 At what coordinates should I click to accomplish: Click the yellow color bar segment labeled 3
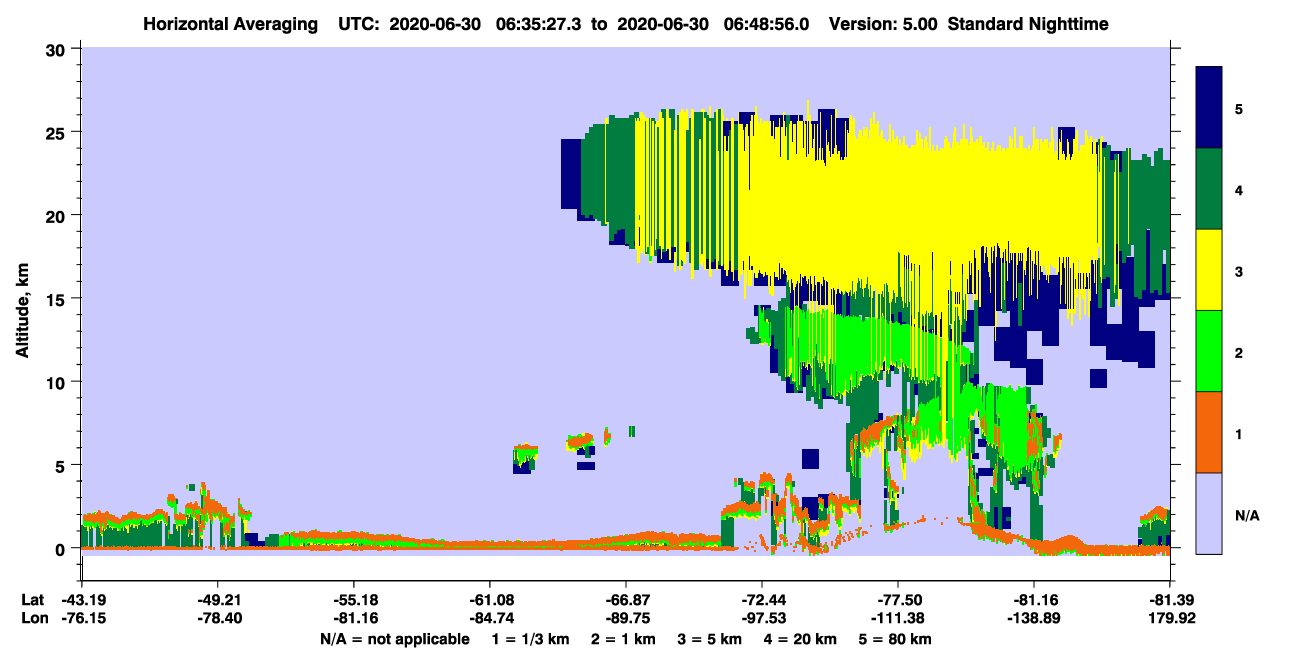coord(1209,270)
